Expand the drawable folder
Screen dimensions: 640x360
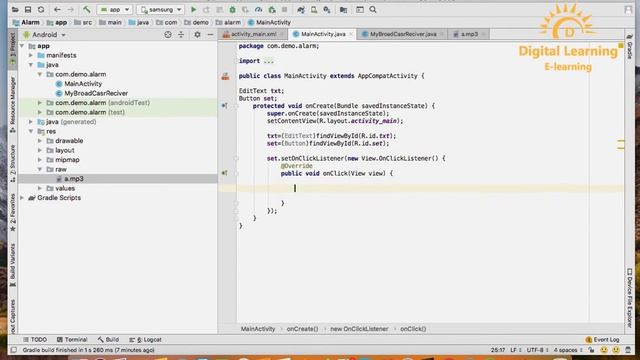(40, 140)
